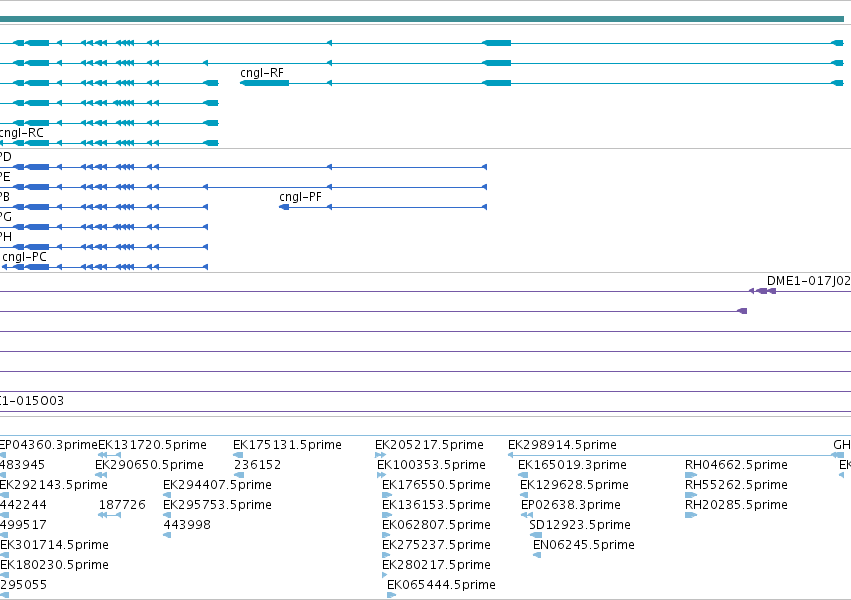
Task: Open EST EK295753.5prime
Action: pyautogui.click(x=217, y=505)
